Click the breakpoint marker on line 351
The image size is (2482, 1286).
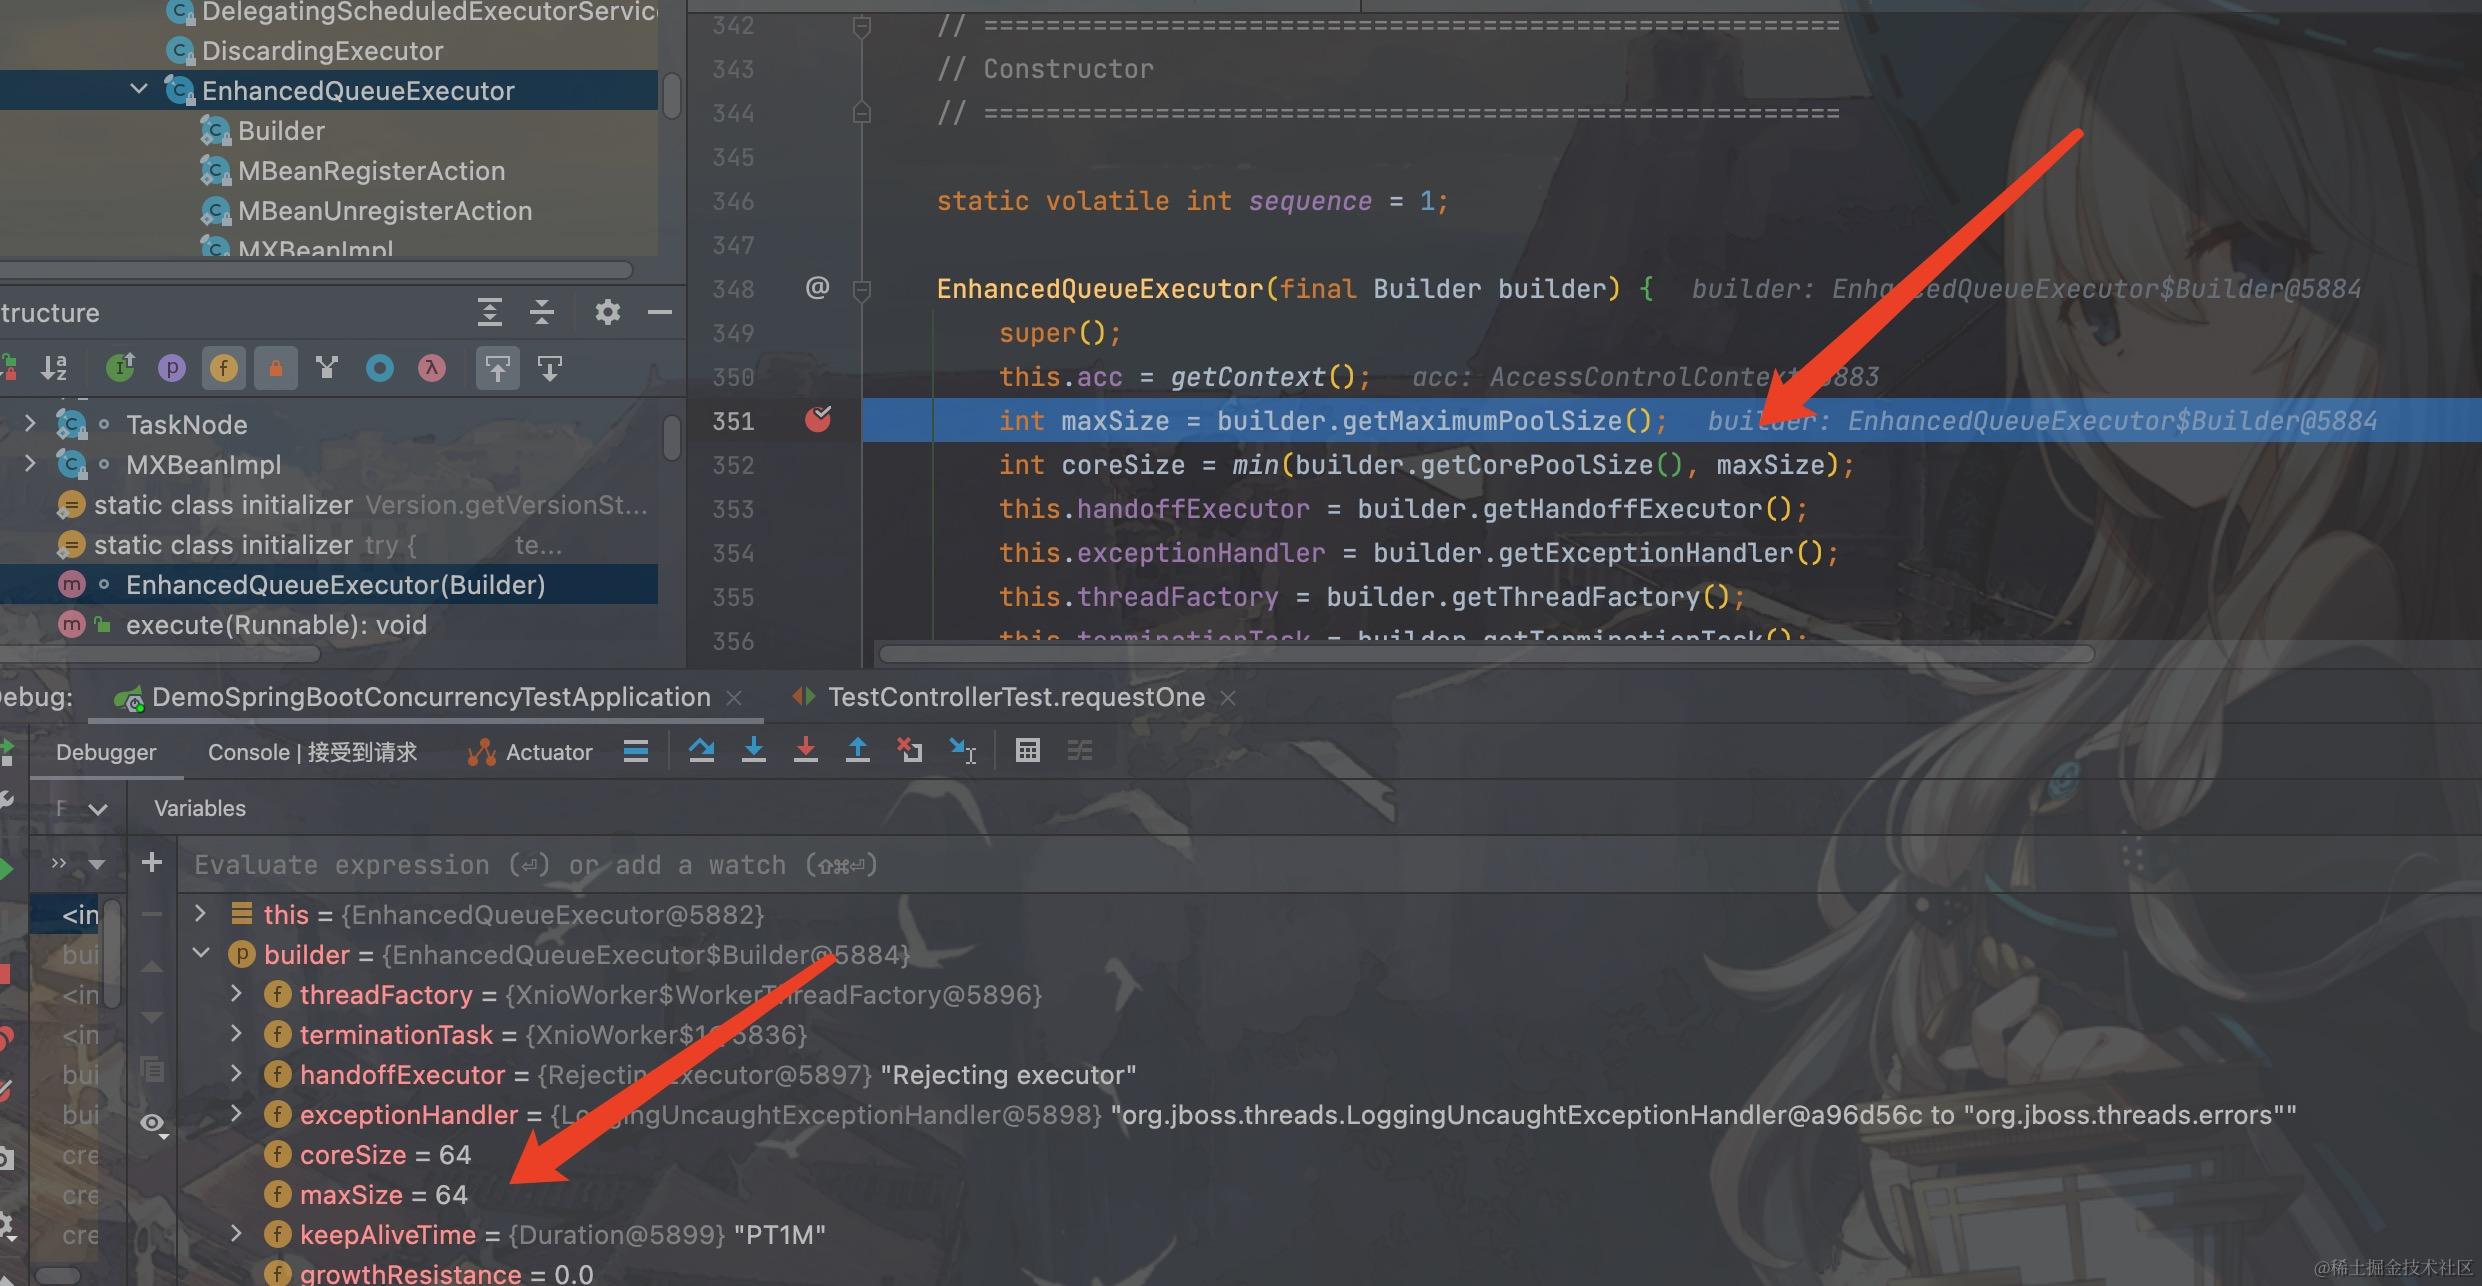[x=818, y=419]
